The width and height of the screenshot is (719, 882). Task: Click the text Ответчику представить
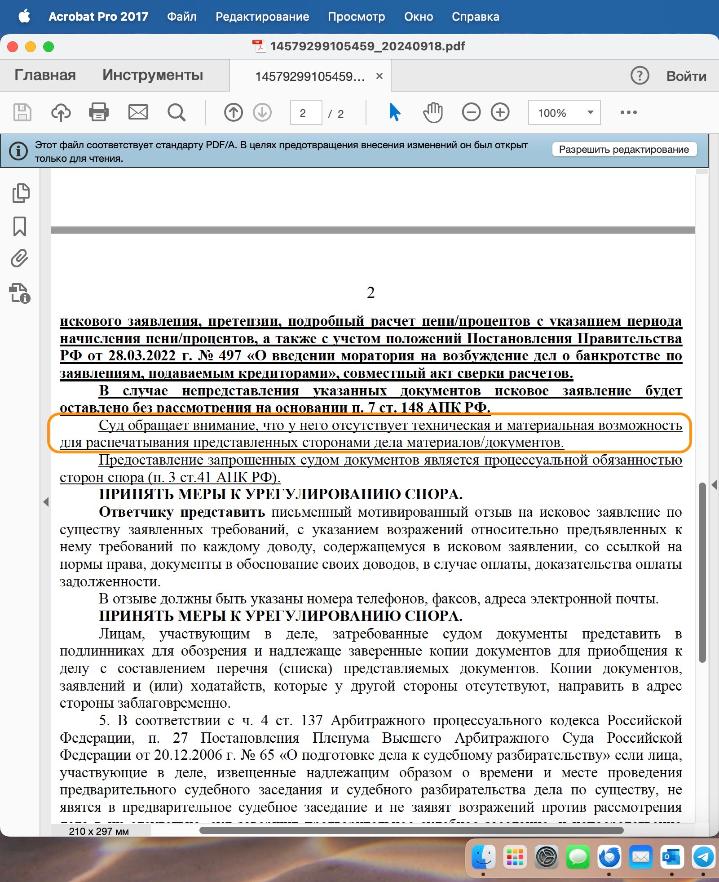tap(182, 512)
